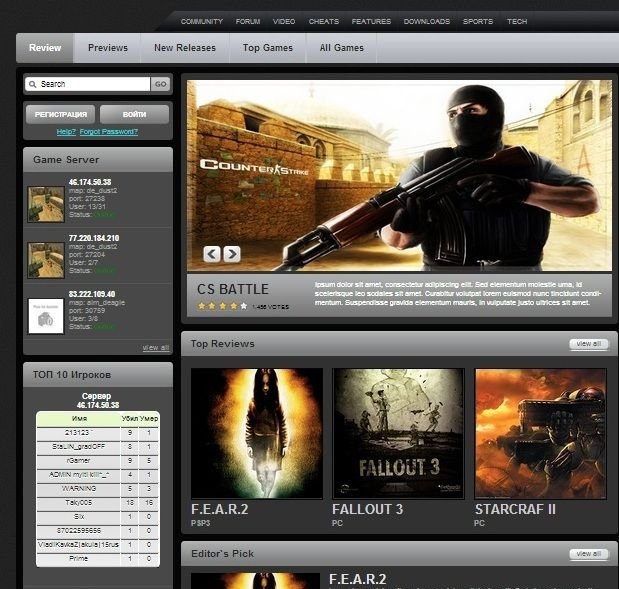
Task: Click the Имя column header
Action: pos(79,418)
